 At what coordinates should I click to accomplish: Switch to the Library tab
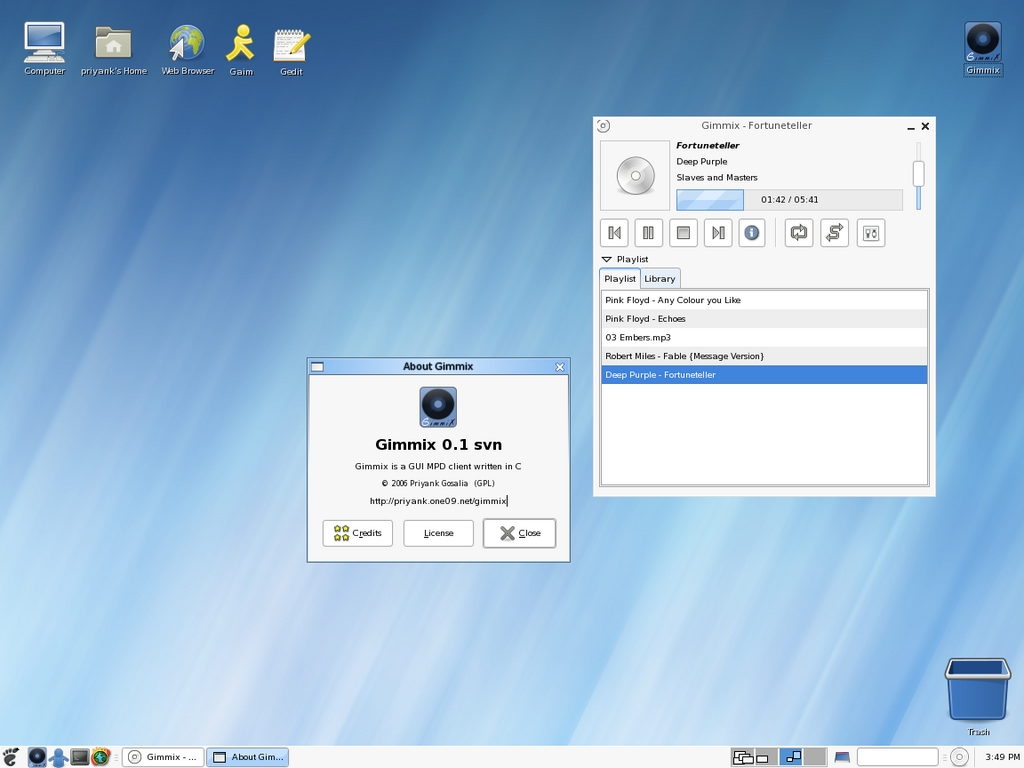pyautogui.click(x=660, y=279)
